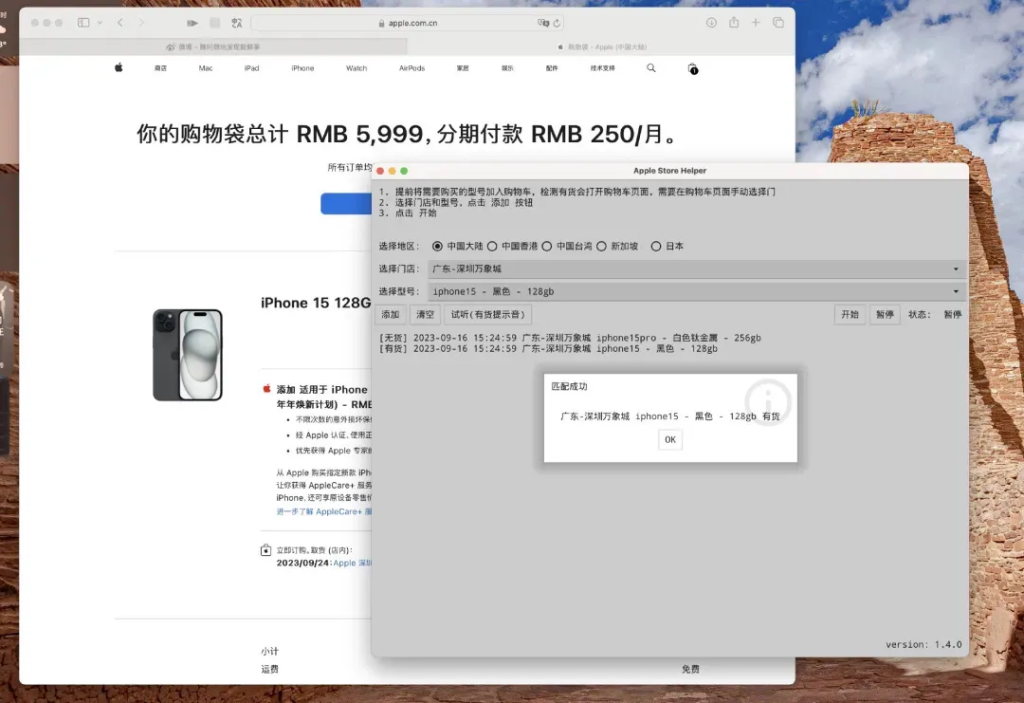This screenshot has height=703, width=1024.
Task: Open the 娱乐 menu on Apple site
Action: click(507, 68)
